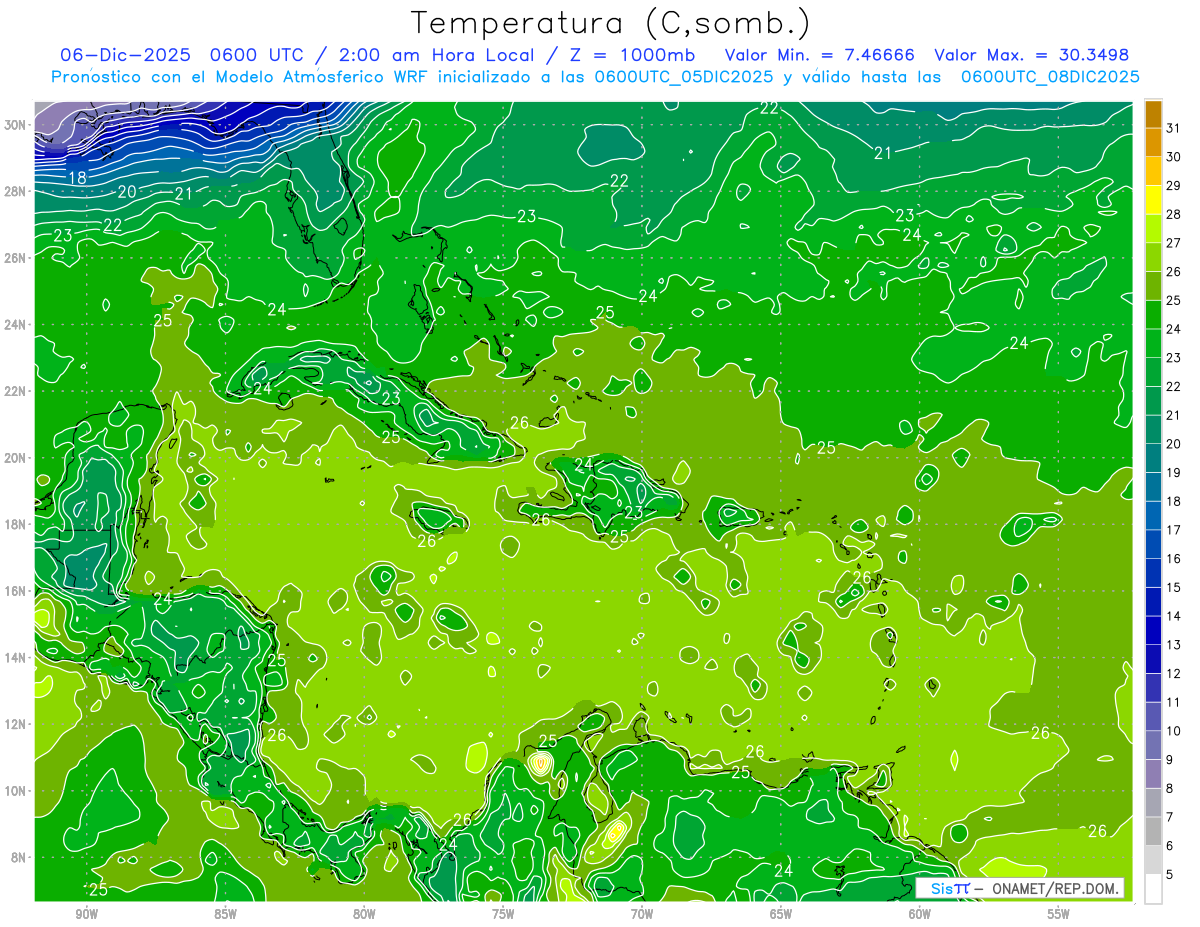Screen dimensions: 1200x927
Task: Select the 'Valor Min. = 7.46666' readout
Action: click(819, 54)
